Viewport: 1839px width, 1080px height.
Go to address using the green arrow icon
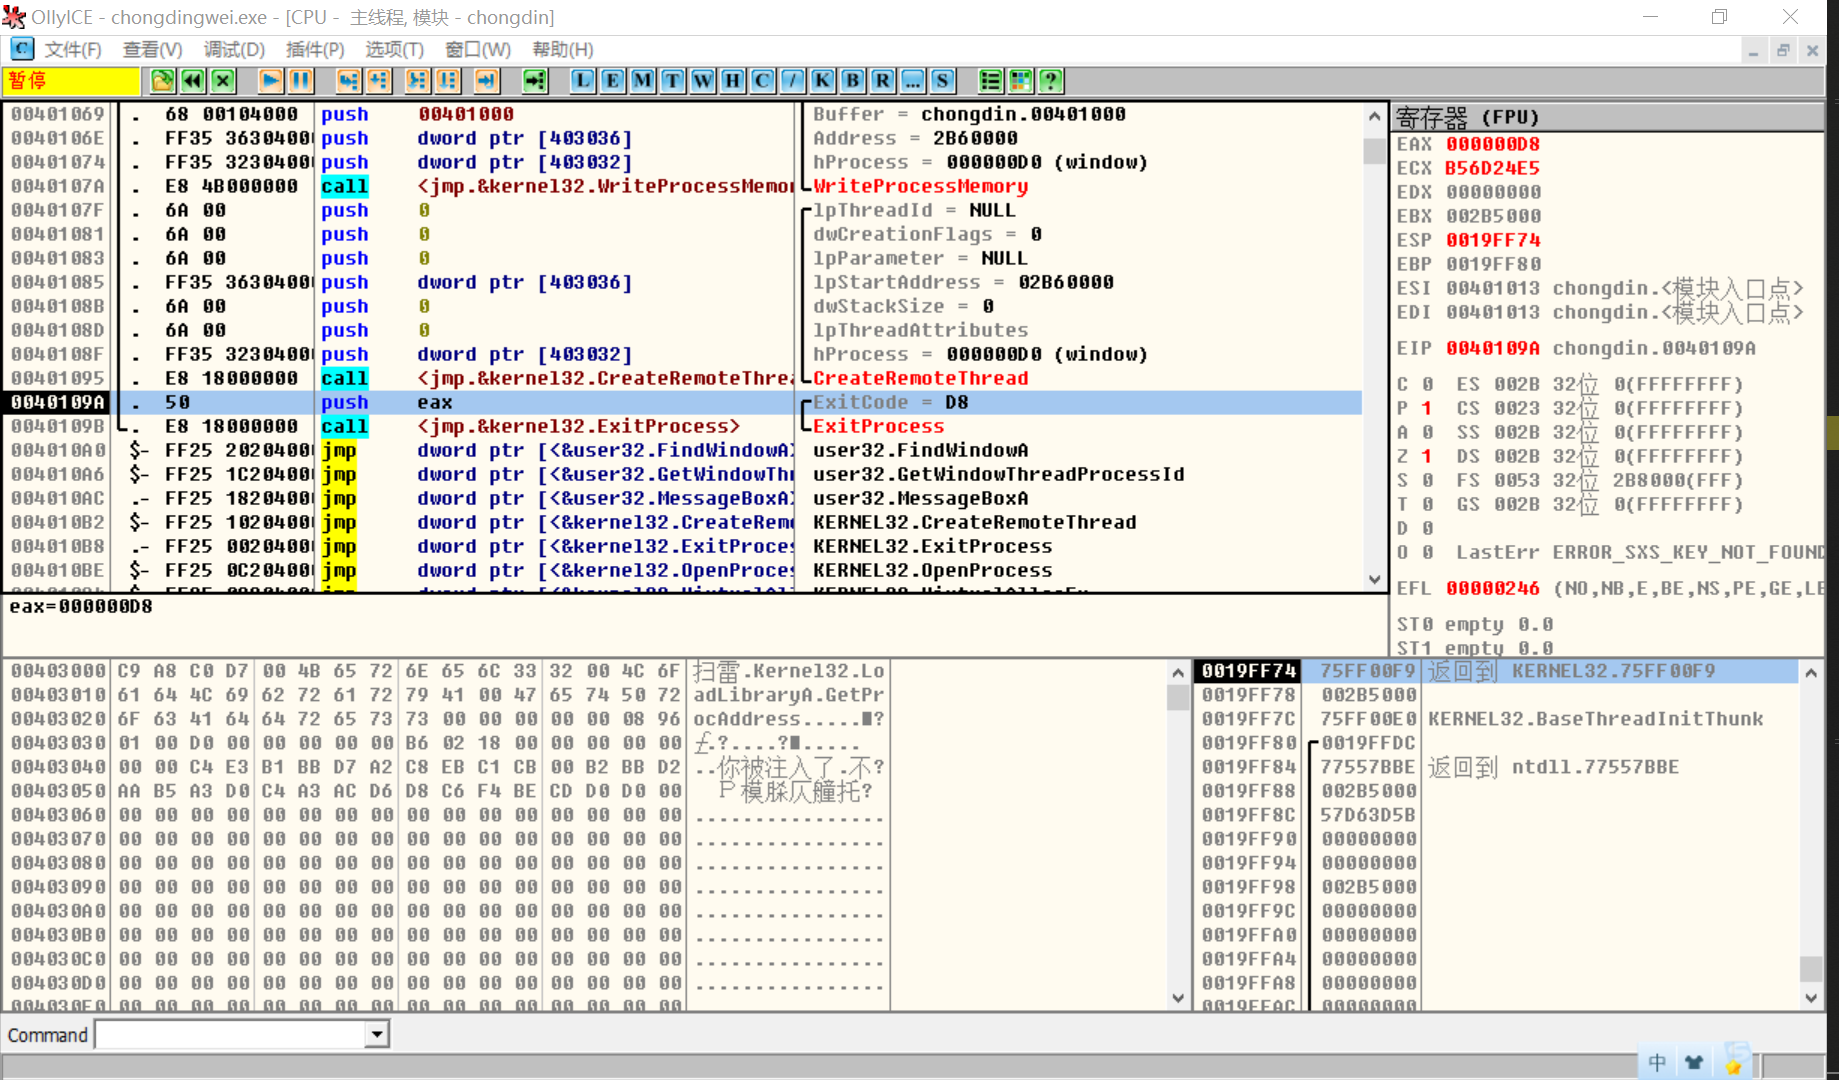click(535, 81)
